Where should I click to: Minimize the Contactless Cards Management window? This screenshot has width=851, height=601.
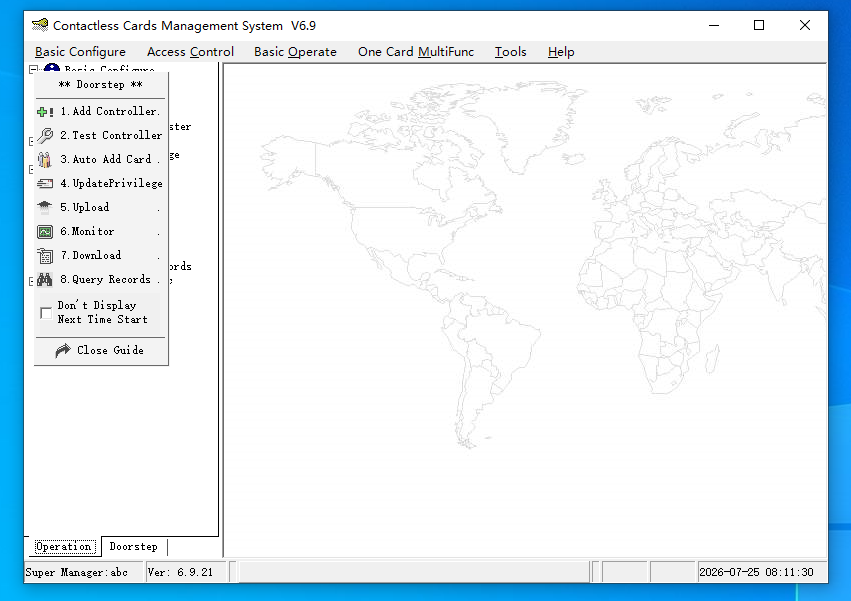tap(714, 26)
